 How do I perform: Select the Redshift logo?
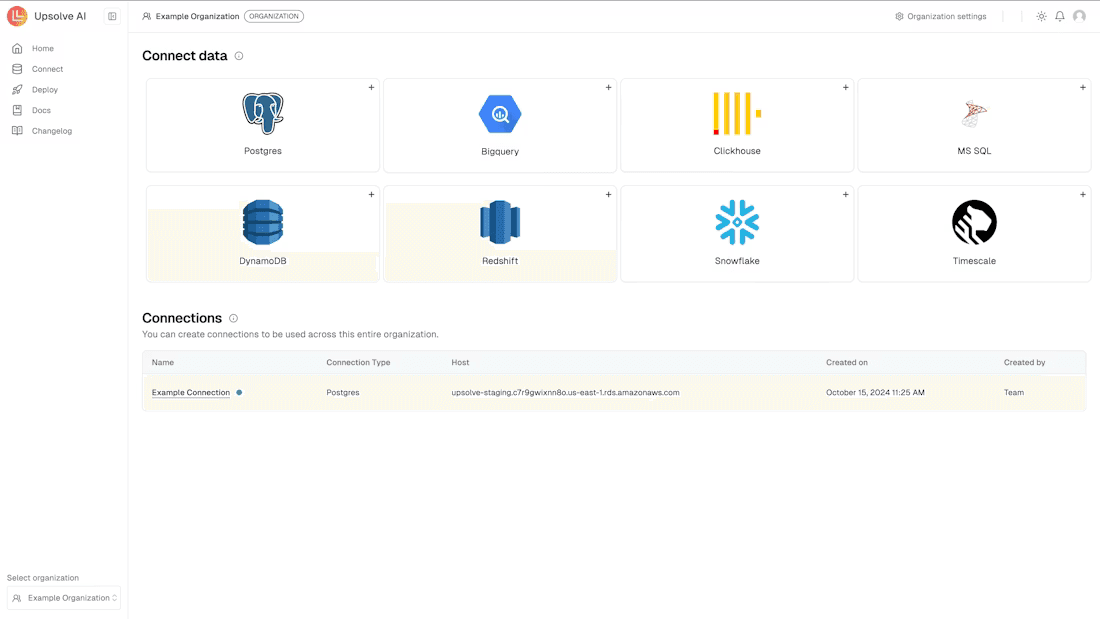point(500,222)
